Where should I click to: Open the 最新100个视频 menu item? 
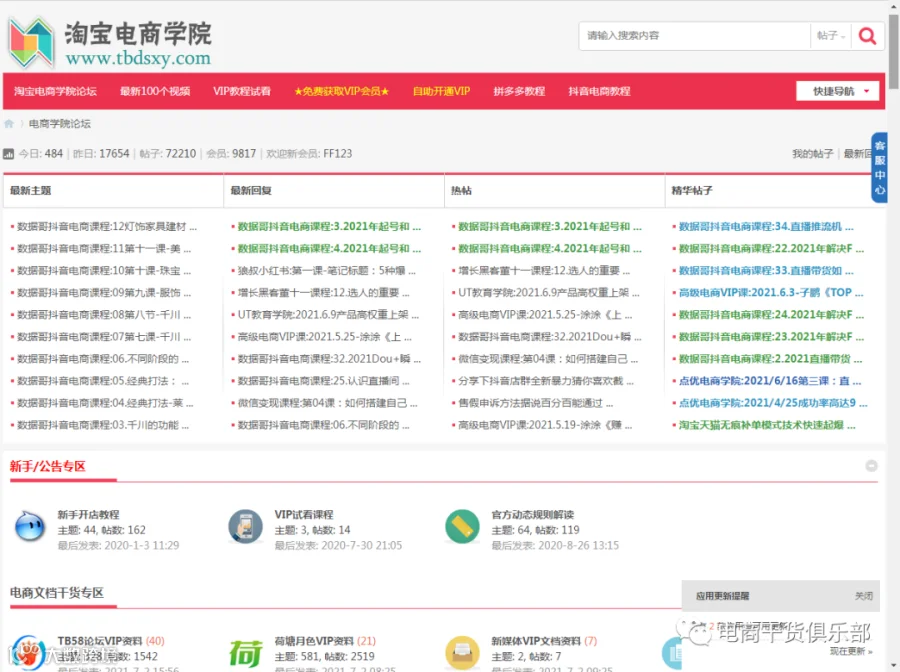point(155,91)
